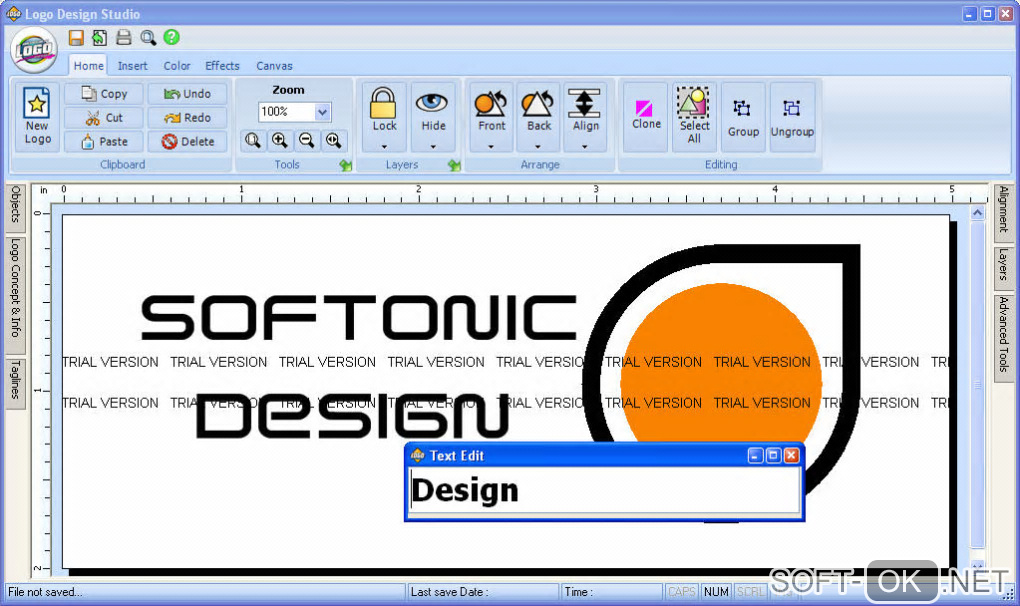
Task: Click the Tools group launcher icon
Action: point(345,166)
